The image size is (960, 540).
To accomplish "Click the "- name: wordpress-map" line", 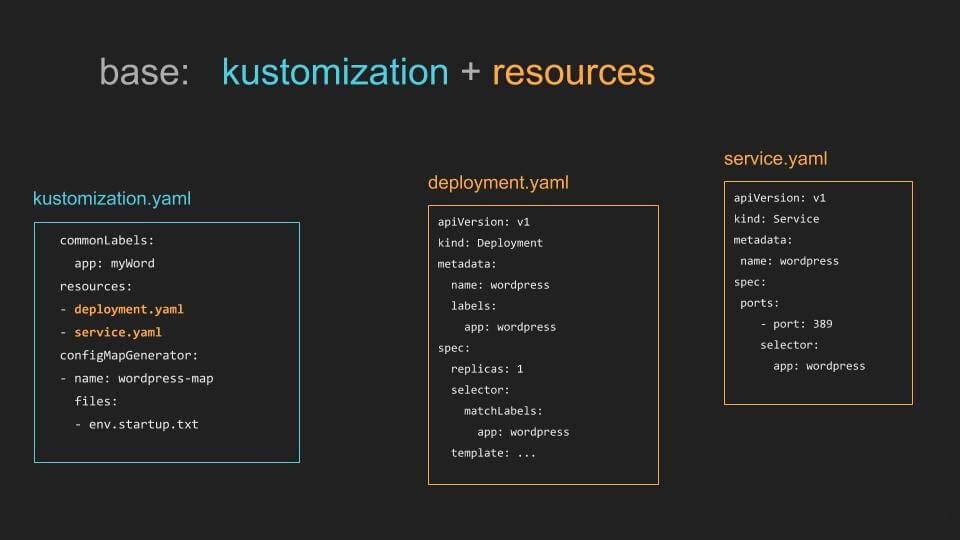I will [137, 378].
